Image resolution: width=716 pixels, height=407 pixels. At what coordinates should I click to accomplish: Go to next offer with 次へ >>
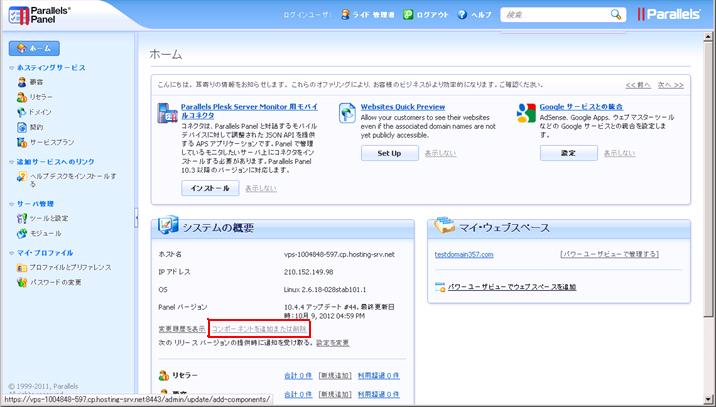[671, 85]
